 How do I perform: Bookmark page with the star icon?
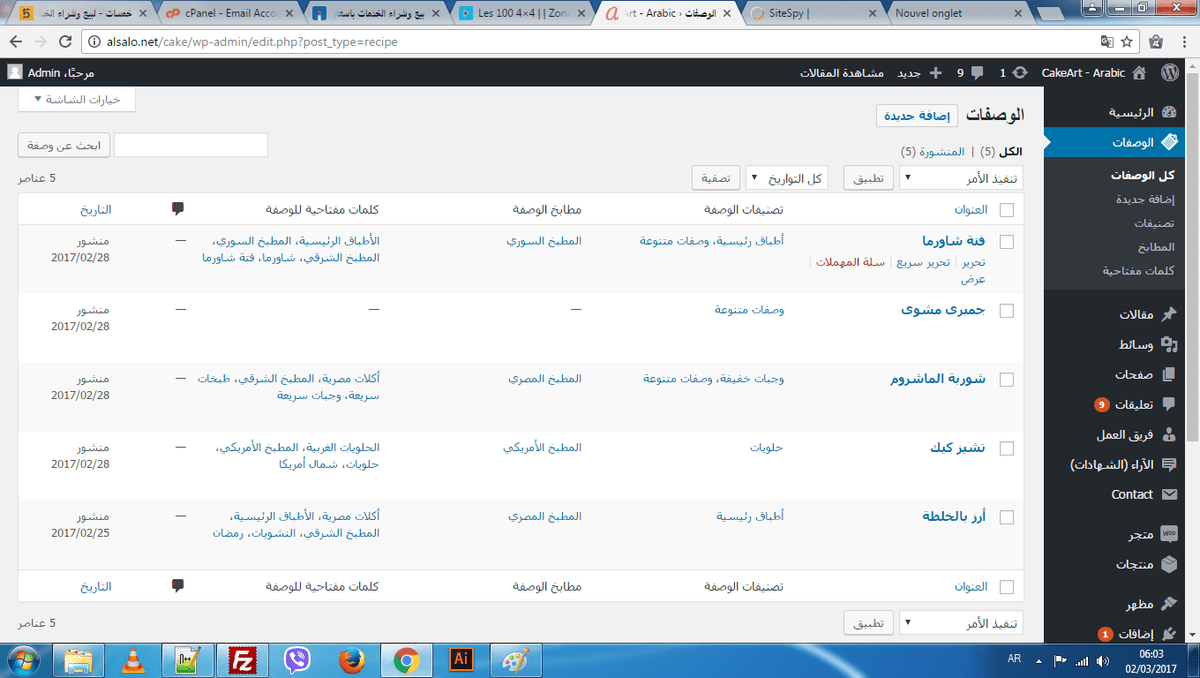point(1126,42)
